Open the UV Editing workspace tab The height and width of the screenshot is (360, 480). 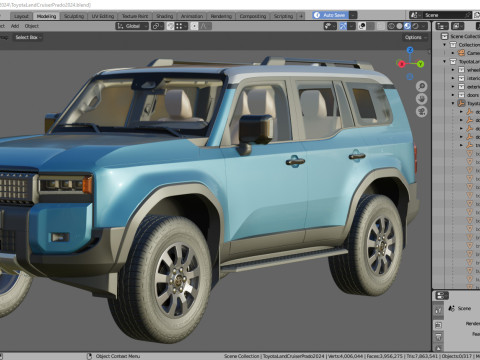(103, 16)
